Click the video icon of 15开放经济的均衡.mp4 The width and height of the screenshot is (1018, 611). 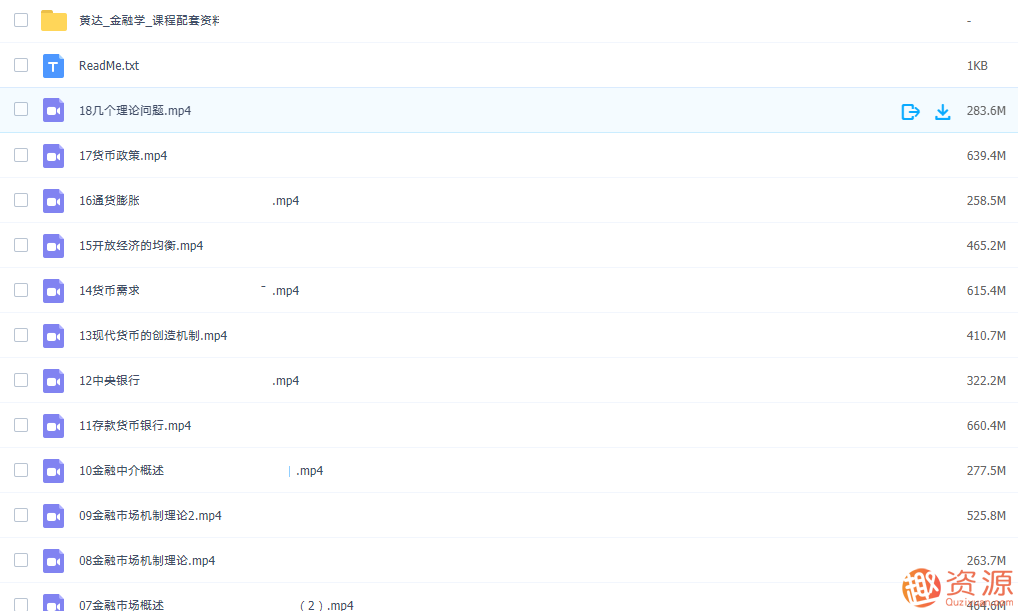(x=53, y=245)
